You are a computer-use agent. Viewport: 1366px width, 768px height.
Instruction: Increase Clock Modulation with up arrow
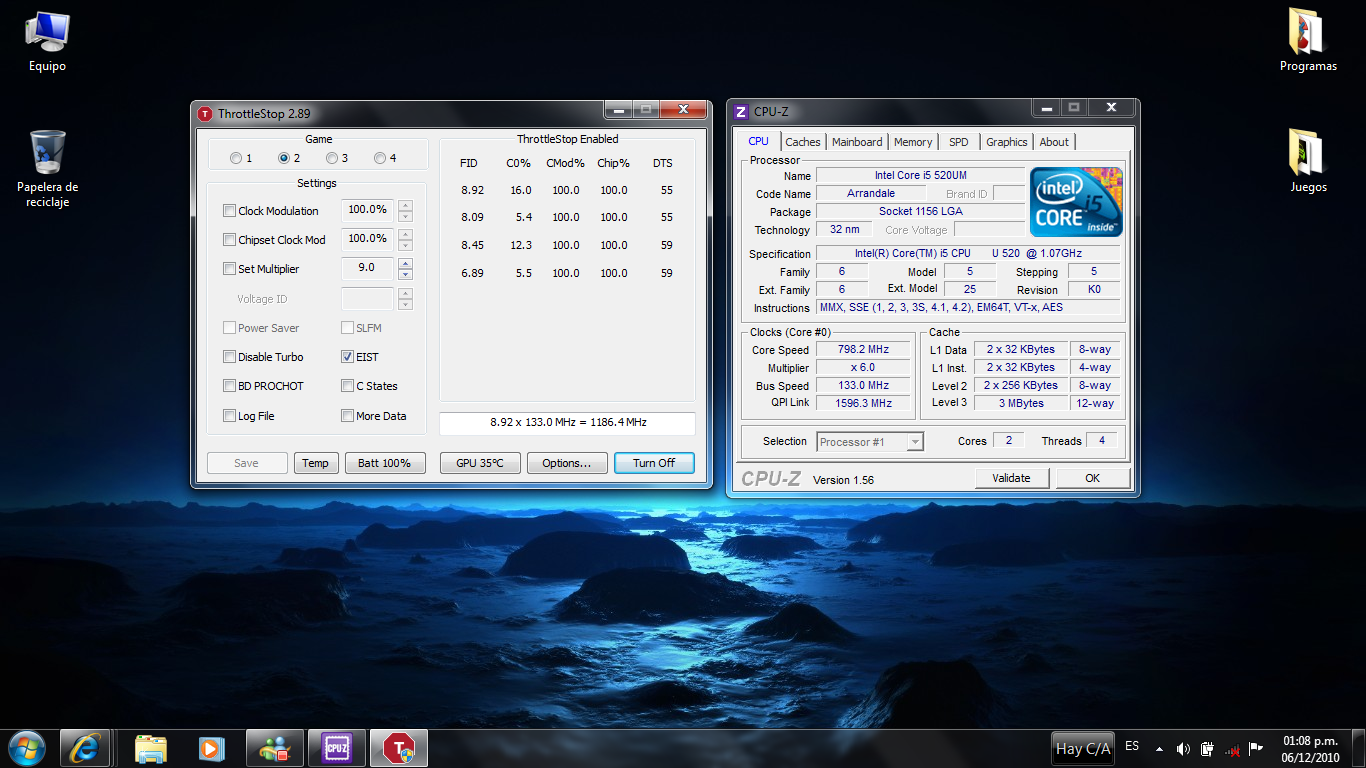405,205
